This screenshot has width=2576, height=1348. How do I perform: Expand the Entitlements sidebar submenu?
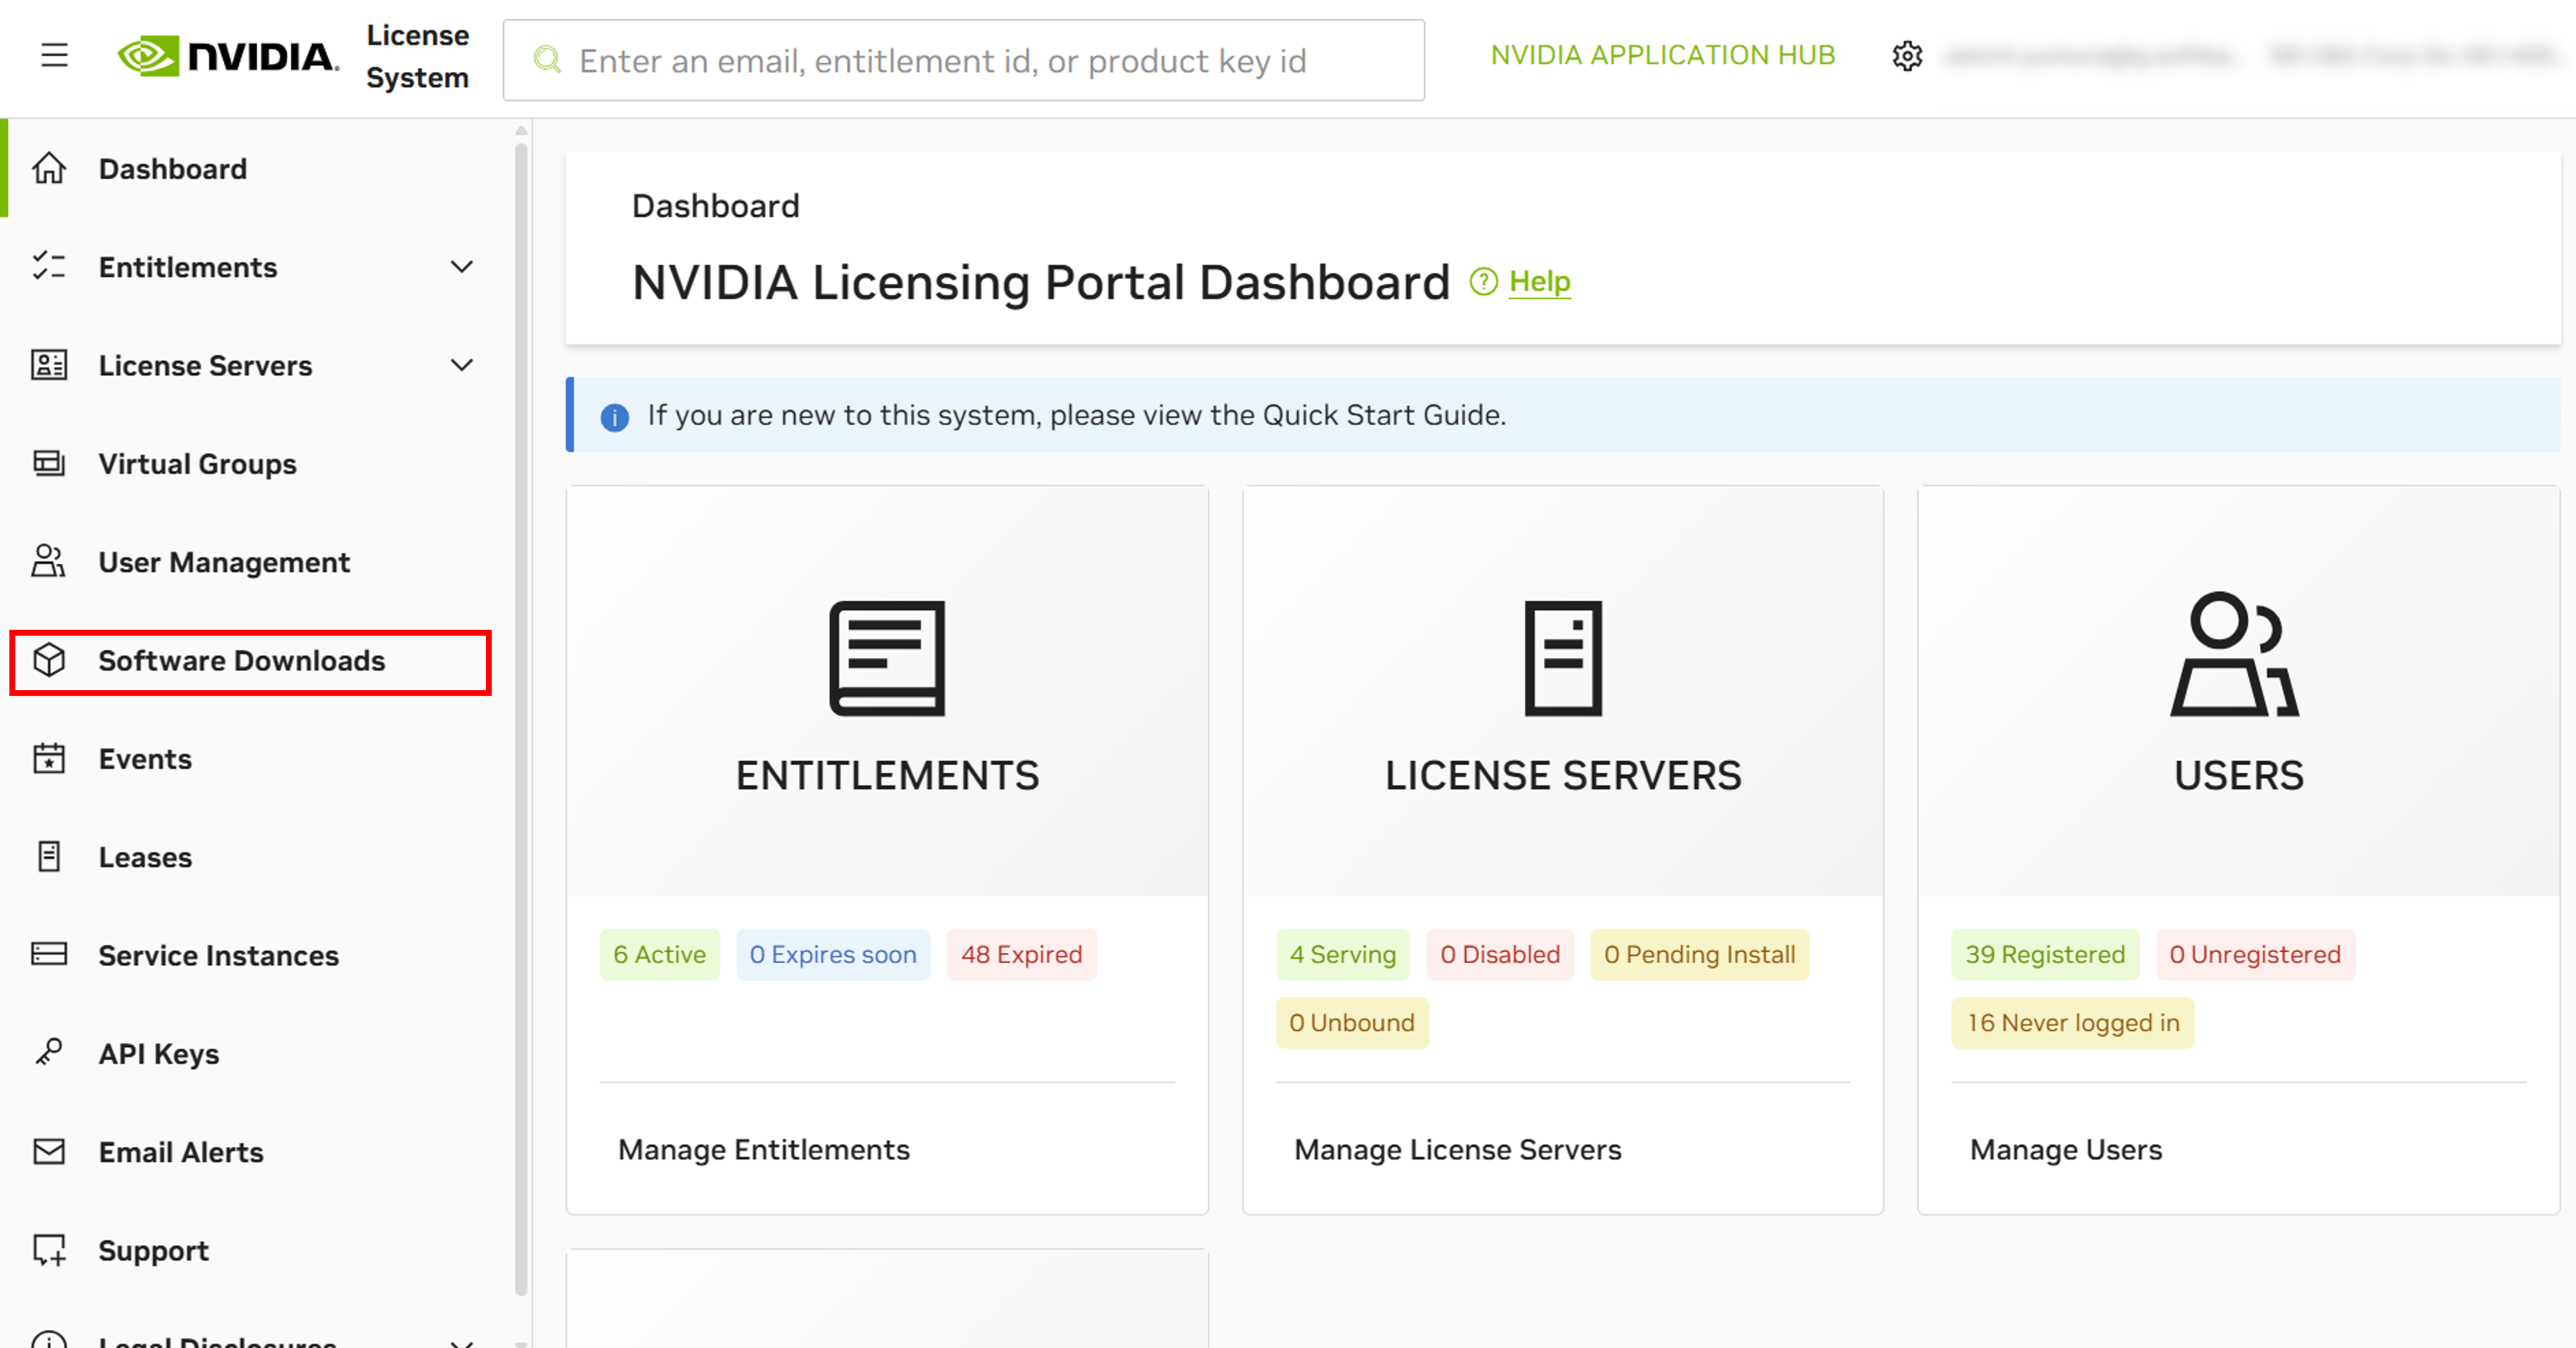point(462,267)
